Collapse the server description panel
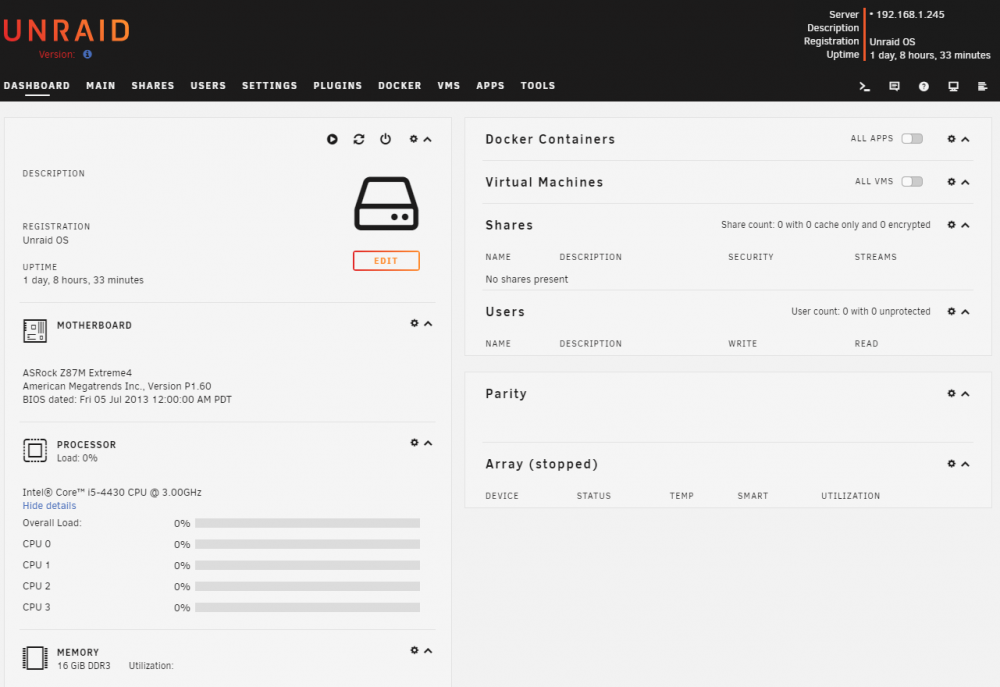This screenshot has width=1000, height=687. point(428,139)
